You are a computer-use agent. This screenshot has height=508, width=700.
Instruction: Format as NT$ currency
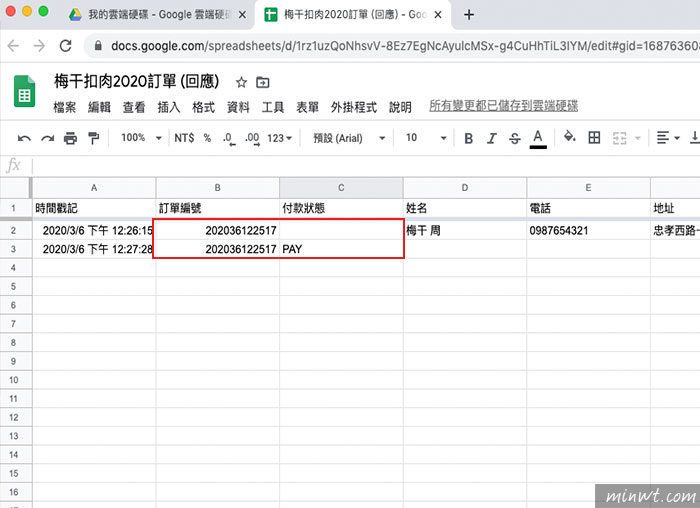pos(184,138)
